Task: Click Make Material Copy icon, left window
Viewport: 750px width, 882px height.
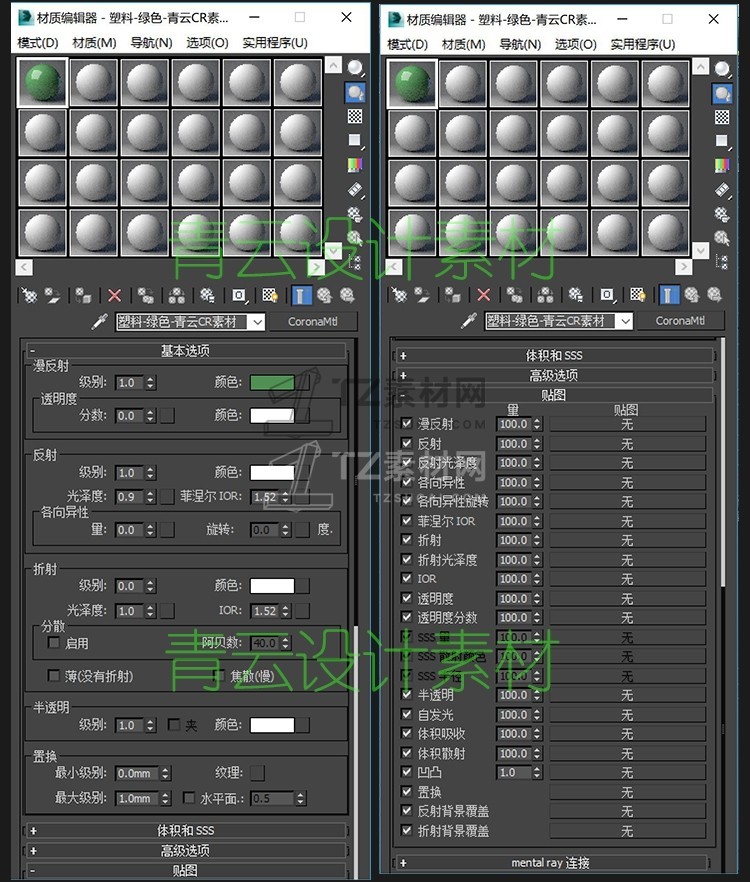Action: [x=146, y=295]
